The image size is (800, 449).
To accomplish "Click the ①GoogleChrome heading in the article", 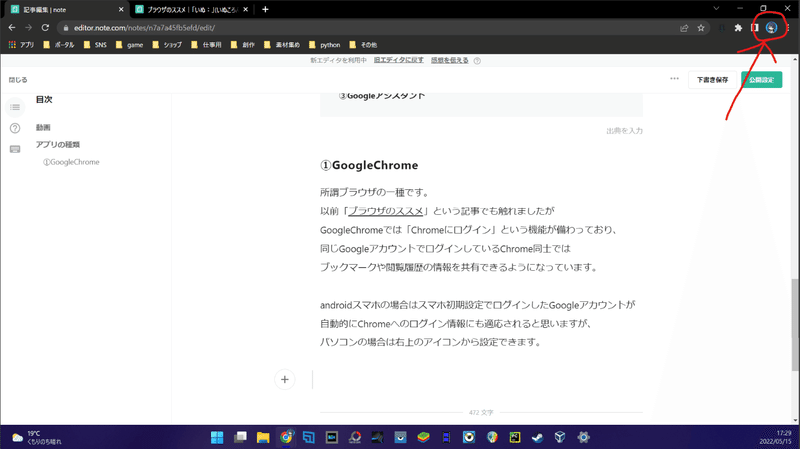I will [x=369, y=165].
